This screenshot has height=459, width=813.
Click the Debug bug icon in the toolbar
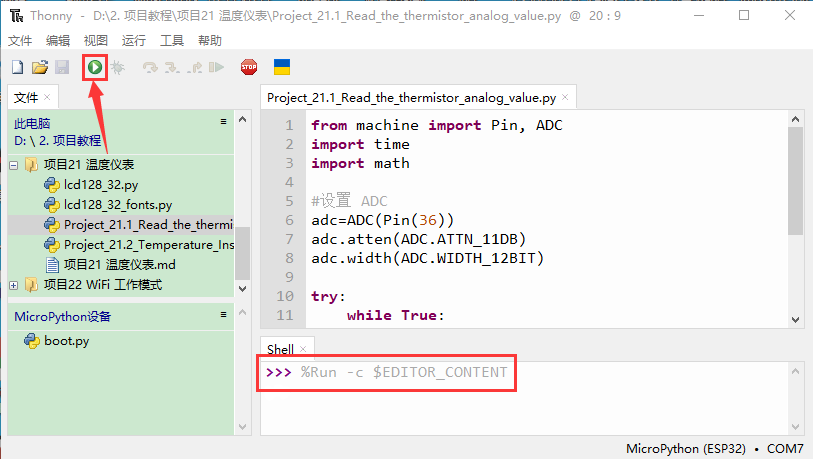click(117, 67)
